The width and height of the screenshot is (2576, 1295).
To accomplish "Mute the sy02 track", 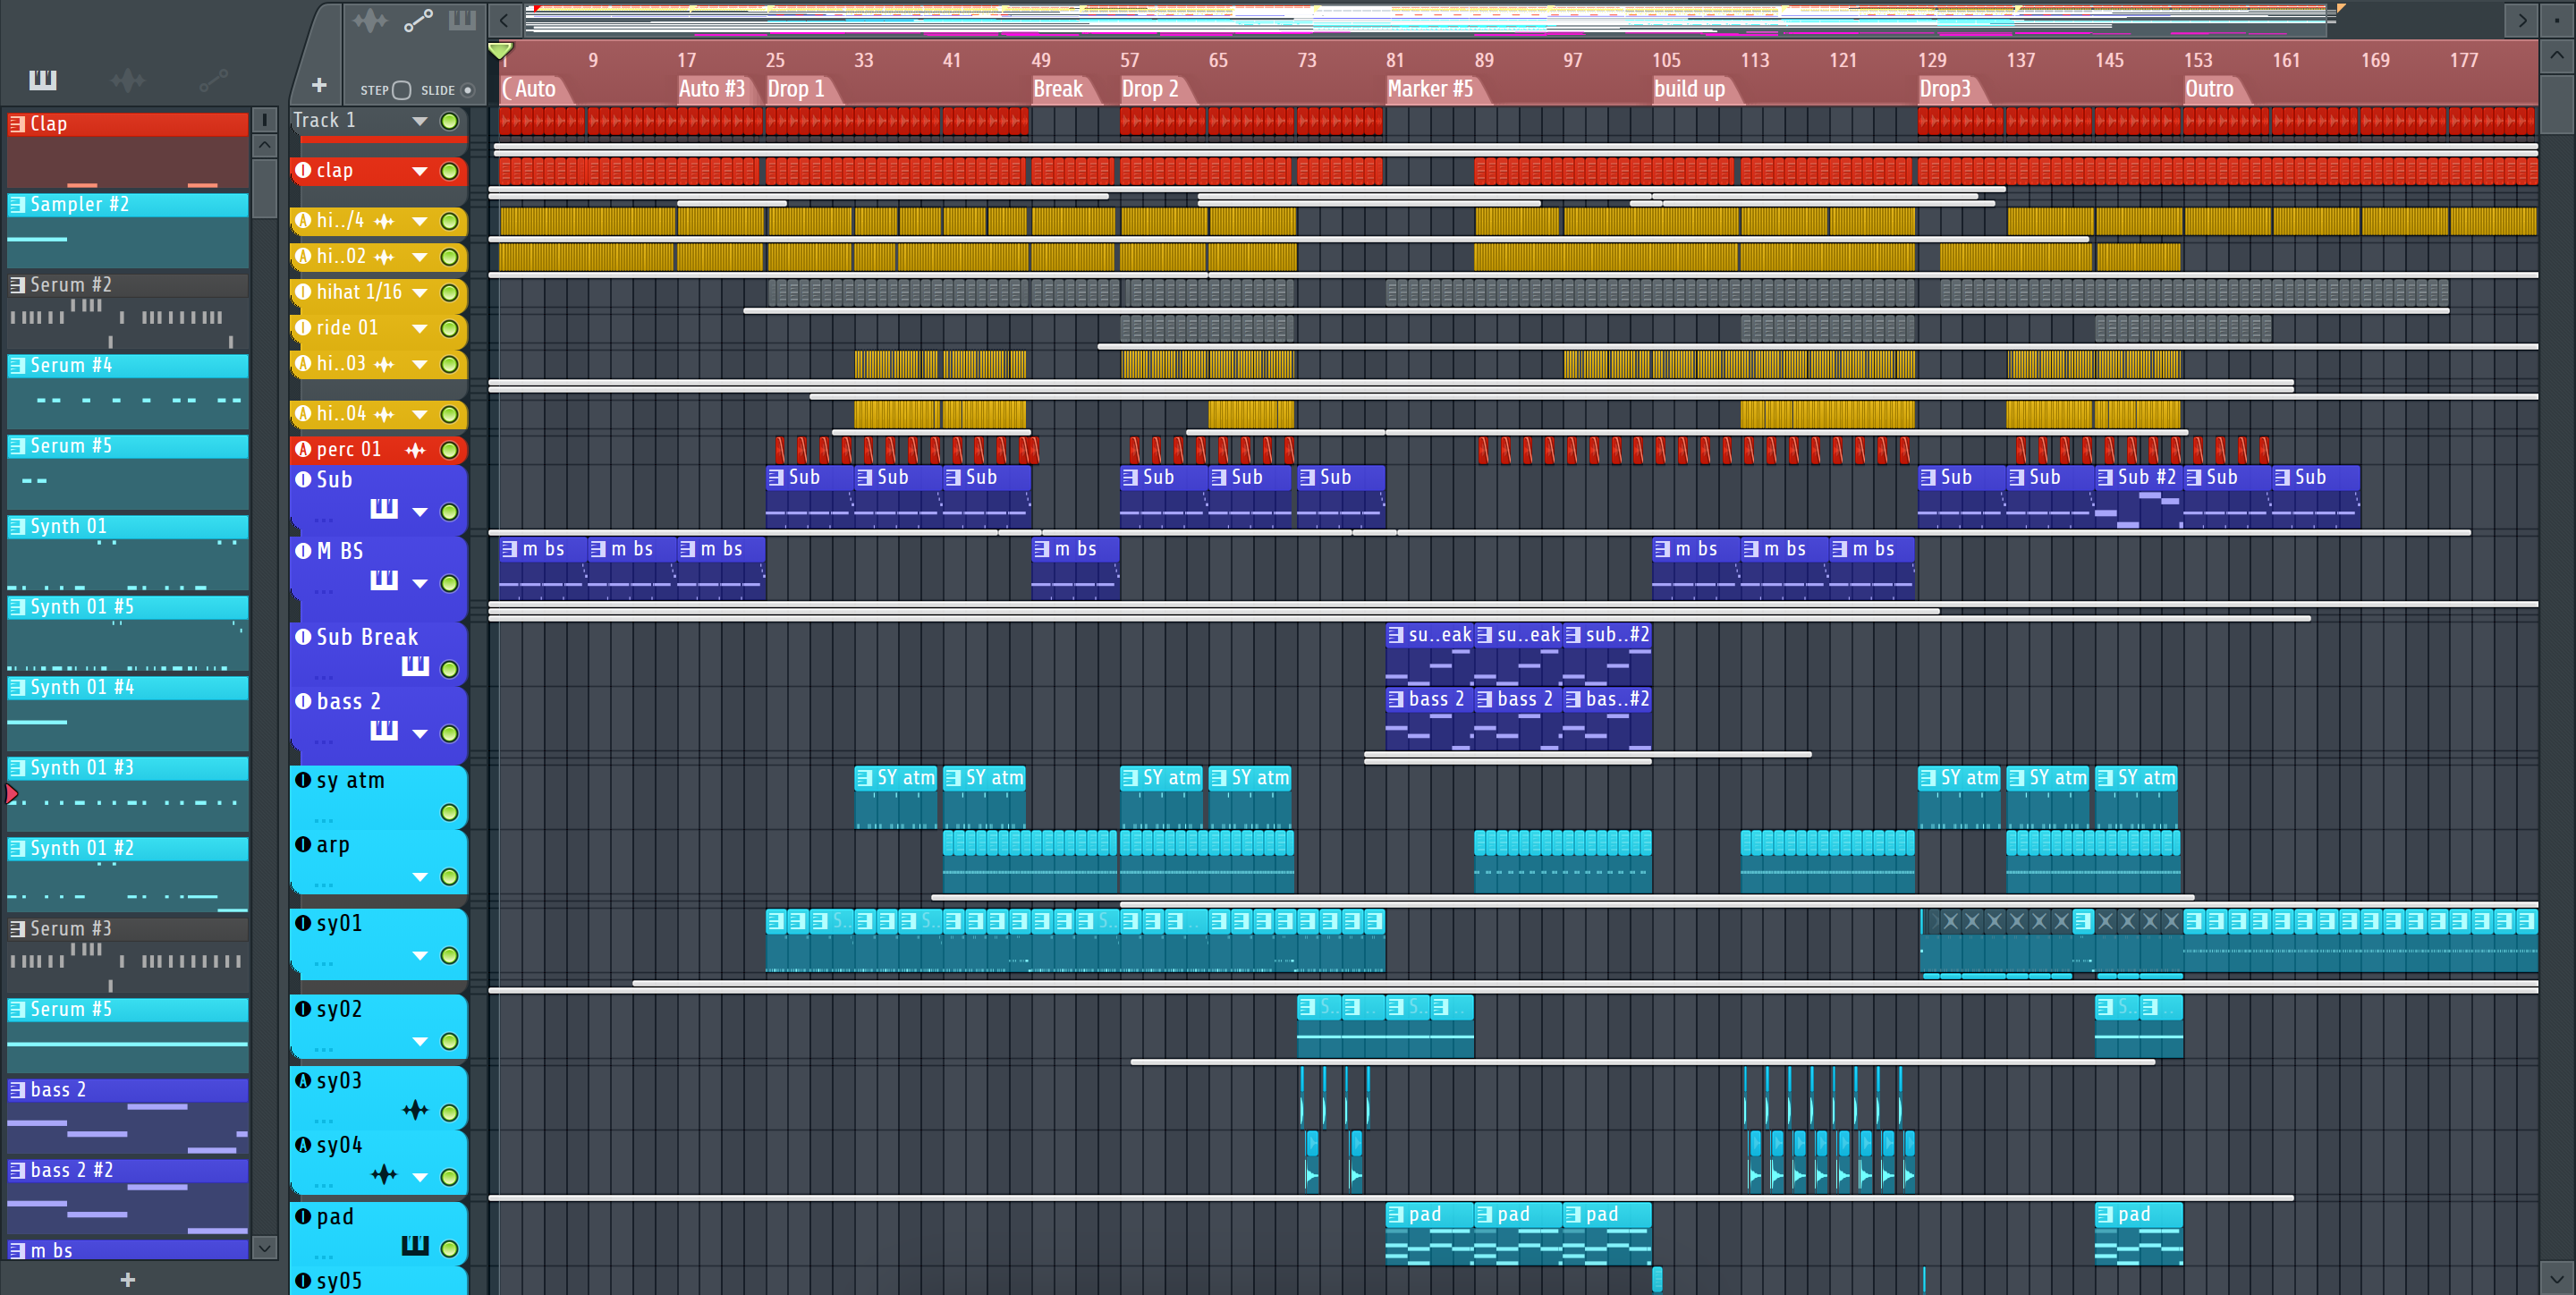I will tap(450, 1041).
